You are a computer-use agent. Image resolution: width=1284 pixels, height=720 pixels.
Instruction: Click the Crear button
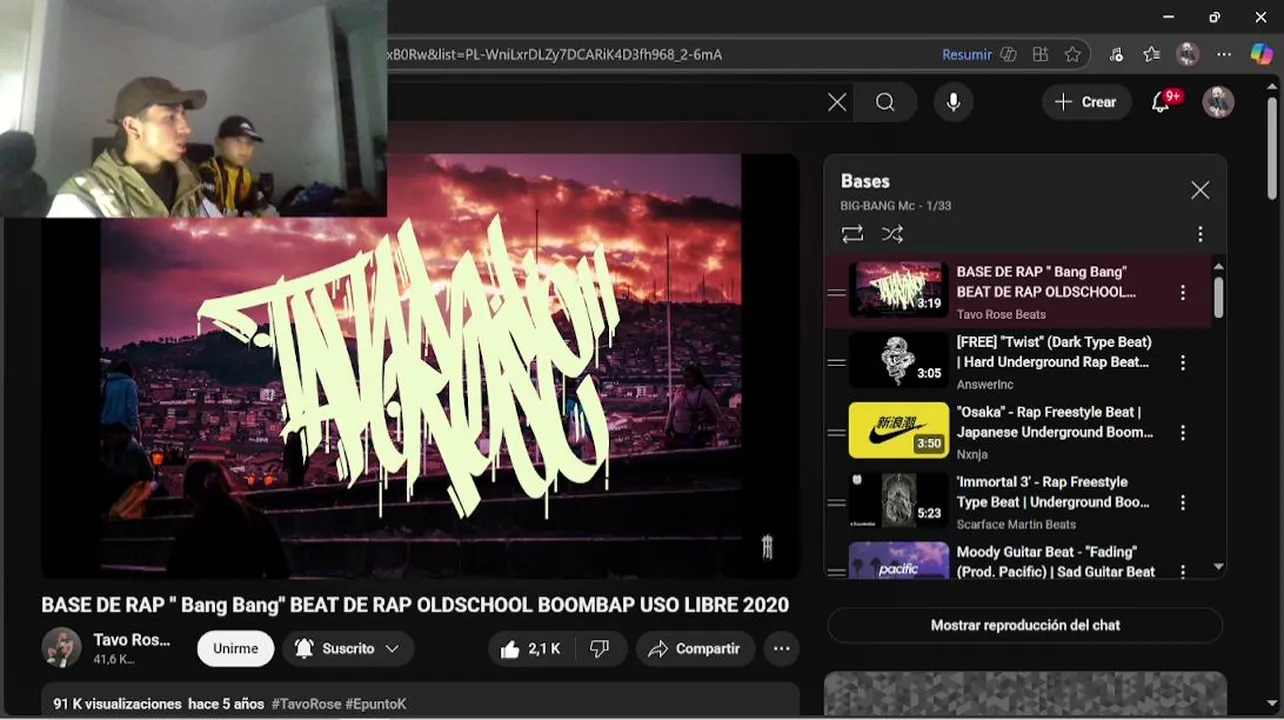click(x=1087, y=102)
